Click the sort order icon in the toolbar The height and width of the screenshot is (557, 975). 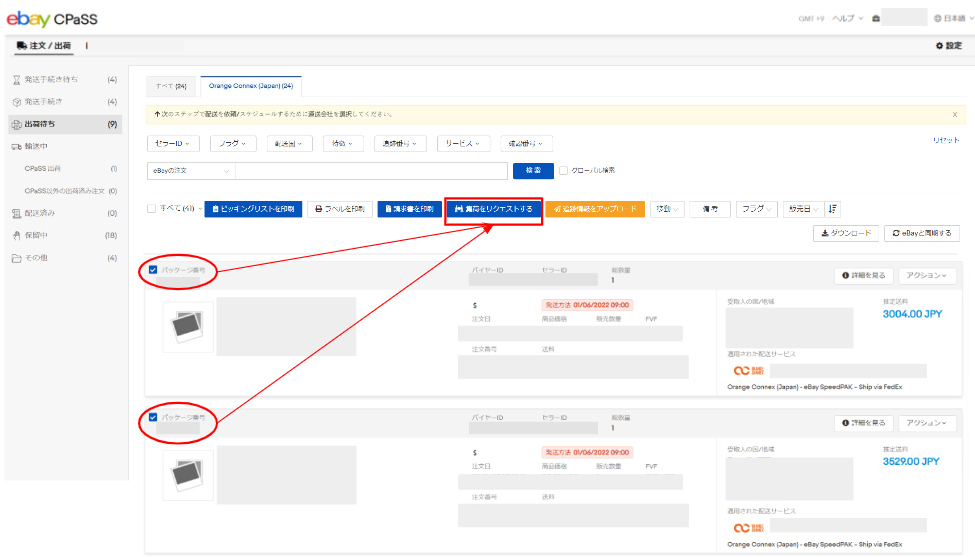[x=834, y=209]
